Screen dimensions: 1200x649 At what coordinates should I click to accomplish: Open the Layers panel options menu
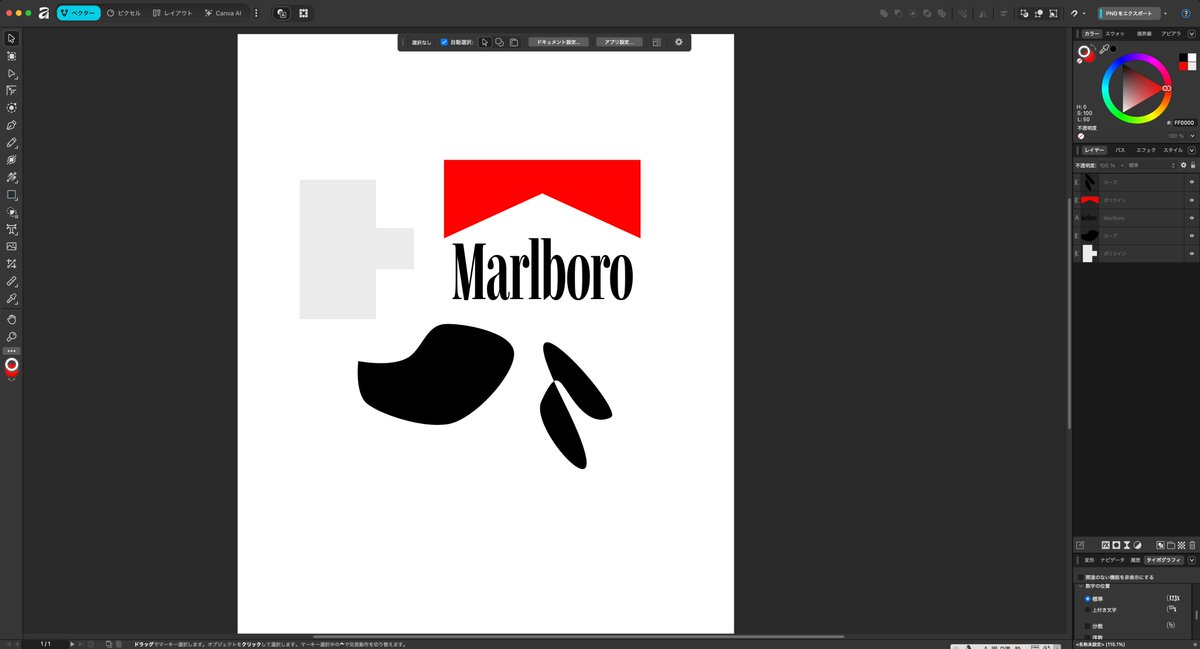coord(1192,150)
